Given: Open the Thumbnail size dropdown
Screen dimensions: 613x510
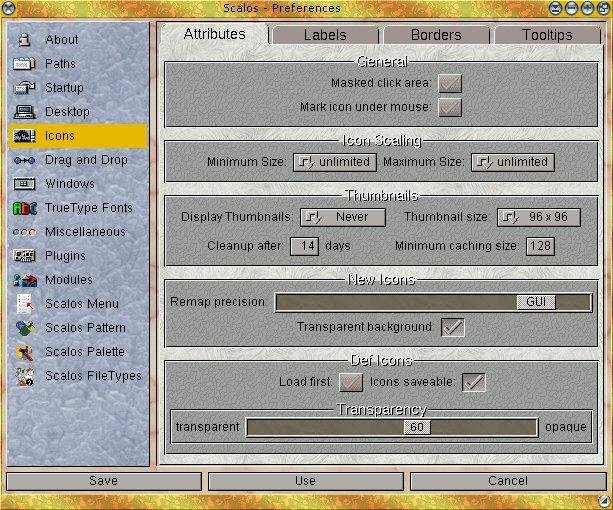Looking at the screenshot, I should click(x=539, y=217).
